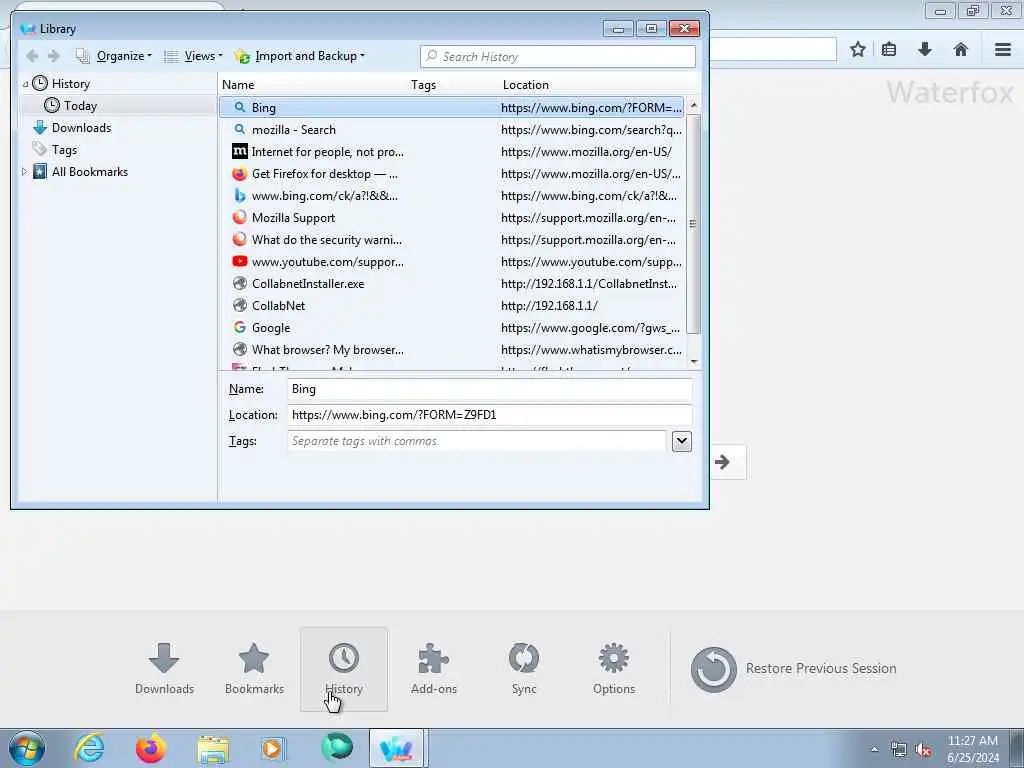Show bookmarks list icon in toolbar
Viewport: 1024px width, 768px height.
[889, 50]
